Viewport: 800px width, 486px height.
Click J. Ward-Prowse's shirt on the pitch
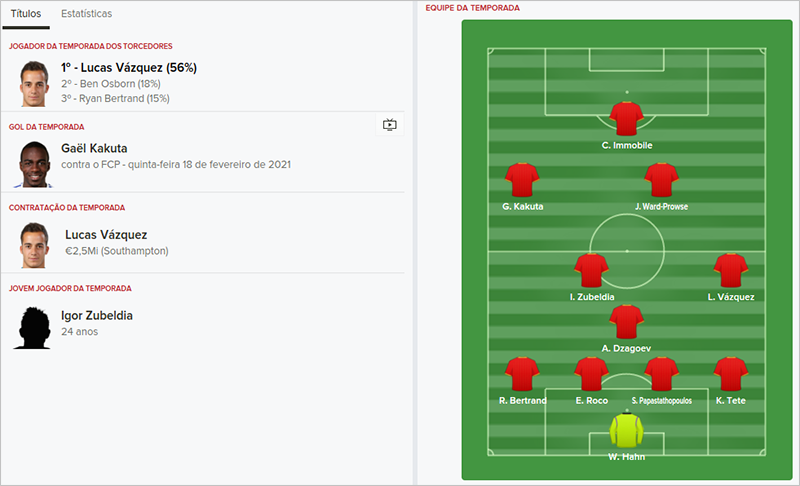[x=661, y=180]
